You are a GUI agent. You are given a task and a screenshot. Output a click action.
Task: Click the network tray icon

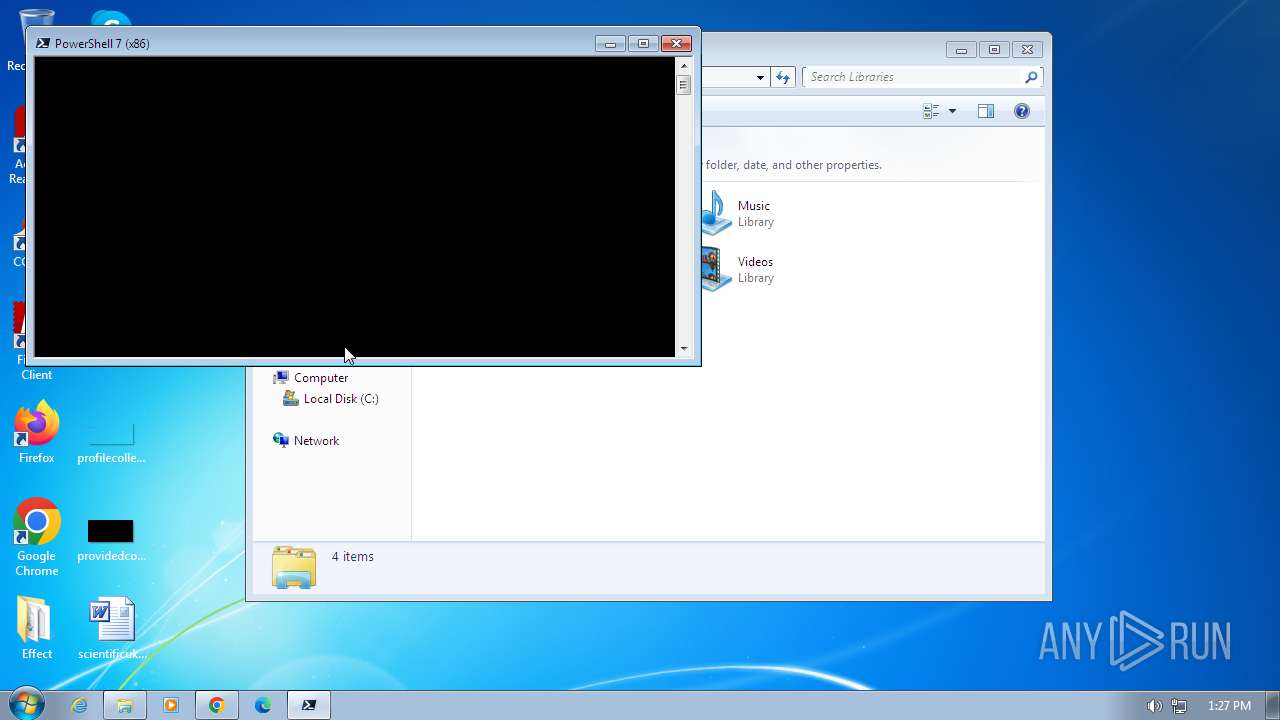click(x=1179, y=706)
